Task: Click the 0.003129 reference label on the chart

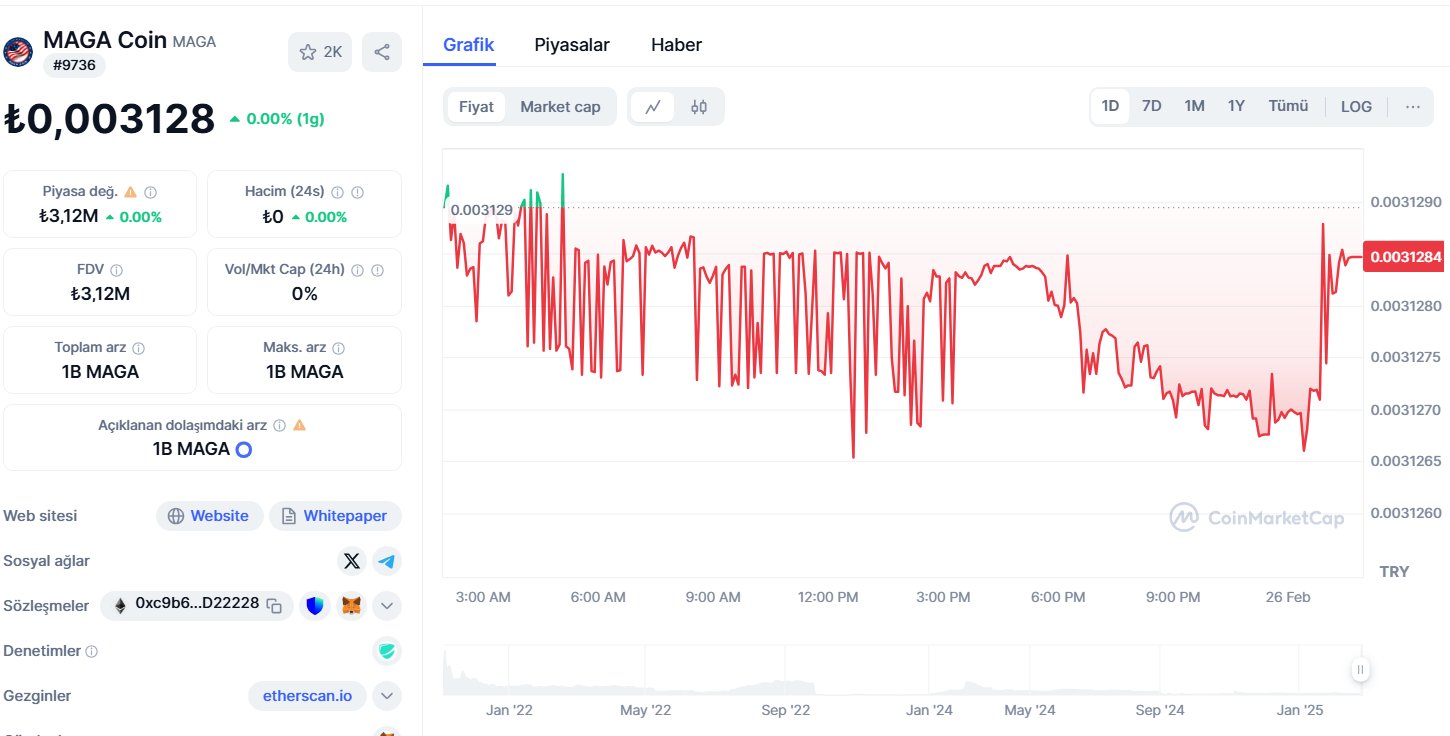Action: tap(481, 210)
